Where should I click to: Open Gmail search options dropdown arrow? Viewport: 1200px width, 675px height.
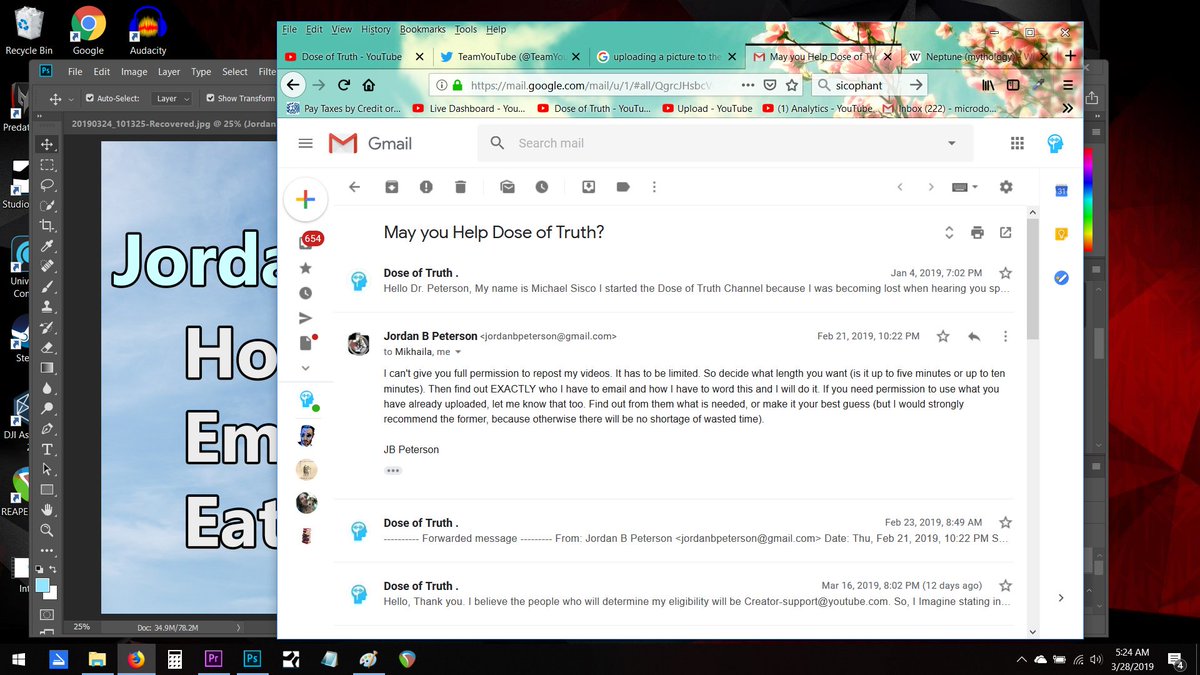(951, 144)
